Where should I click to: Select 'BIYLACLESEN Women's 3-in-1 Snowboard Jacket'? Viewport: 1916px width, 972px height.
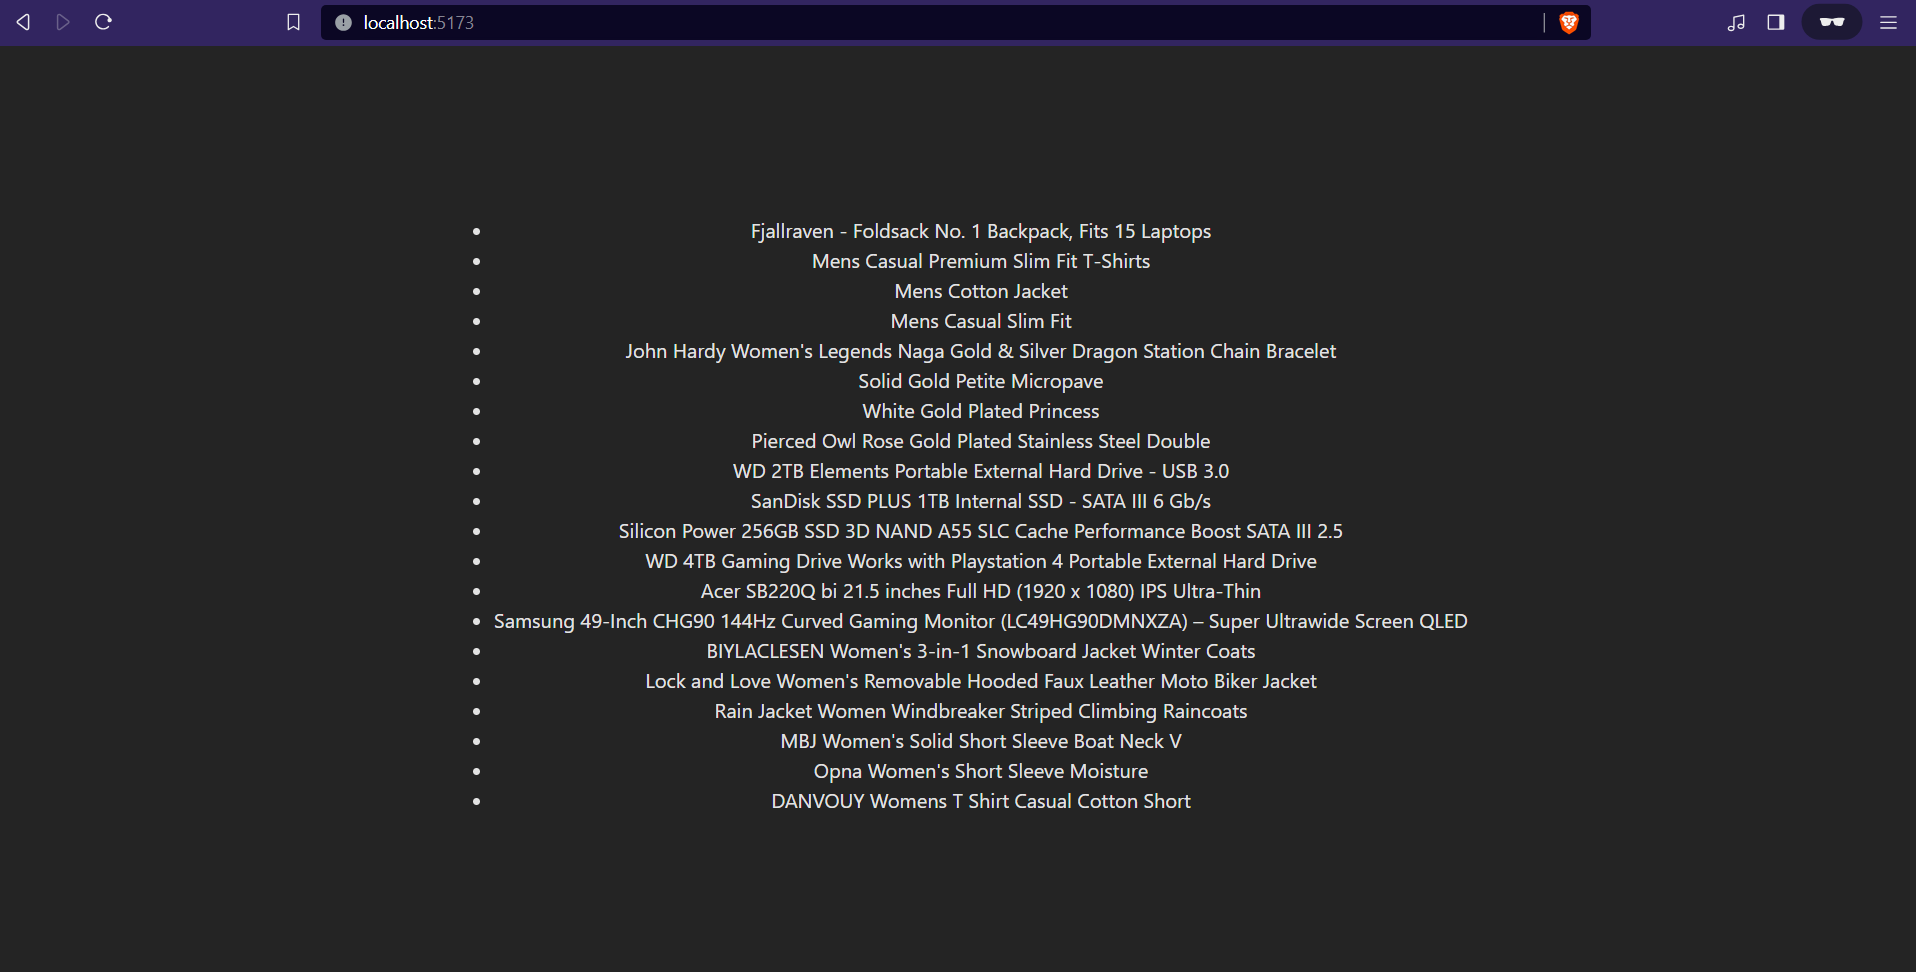(981, 651)
